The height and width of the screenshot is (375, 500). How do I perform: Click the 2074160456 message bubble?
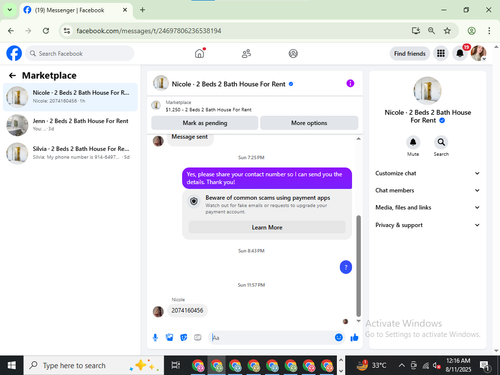[187, 310]
